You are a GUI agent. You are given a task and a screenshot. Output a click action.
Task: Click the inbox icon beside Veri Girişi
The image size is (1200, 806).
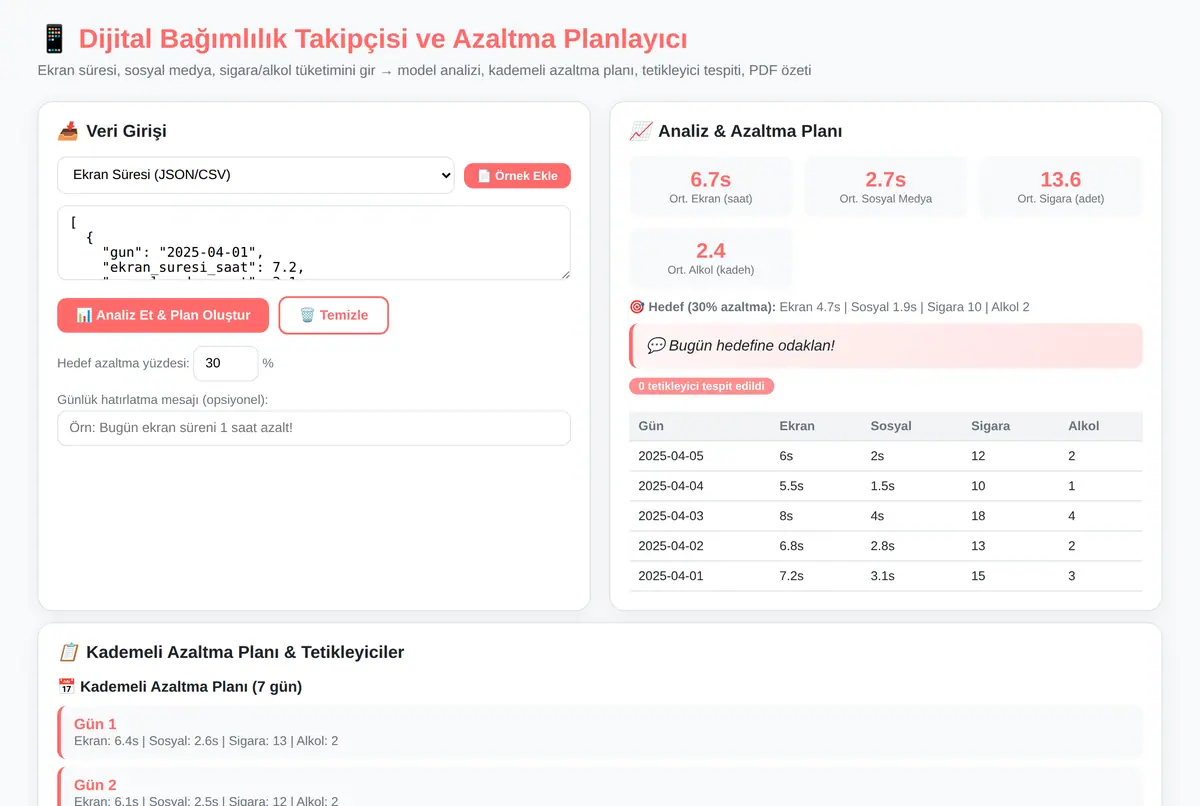pyautogui.click(x=68, y=131)
